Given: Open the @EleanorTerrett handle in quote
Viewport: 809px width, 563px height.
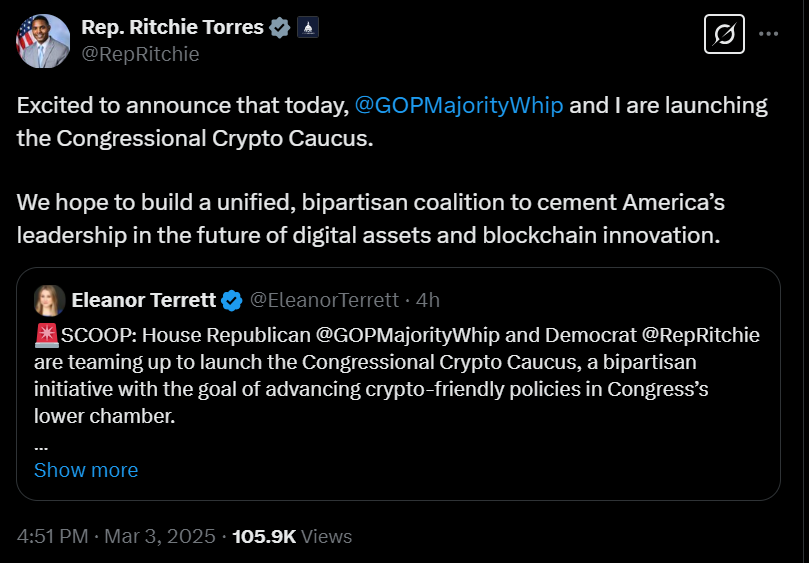Looking at the screenshot, I should point(324,300).
